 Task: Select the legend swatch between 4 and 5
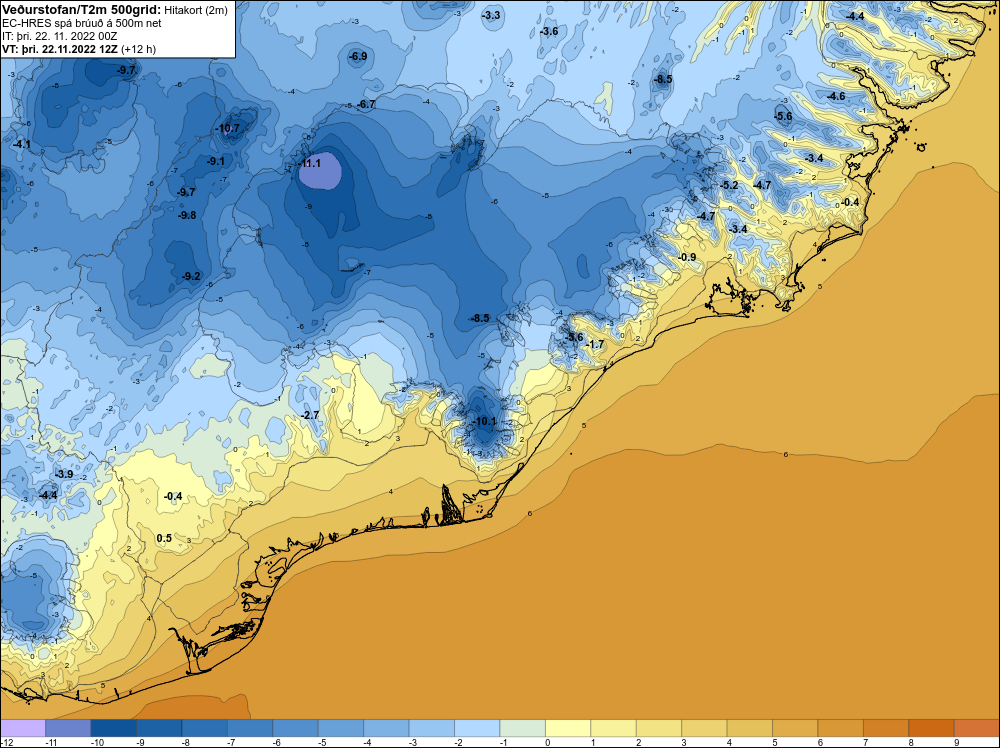click(750, 728)
